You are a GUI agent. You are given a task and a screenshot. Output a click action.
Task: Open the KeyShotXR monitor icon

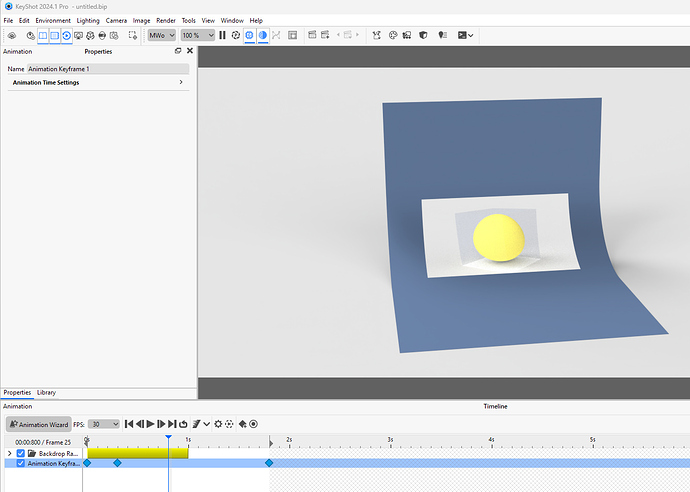(x=78, y=35)
